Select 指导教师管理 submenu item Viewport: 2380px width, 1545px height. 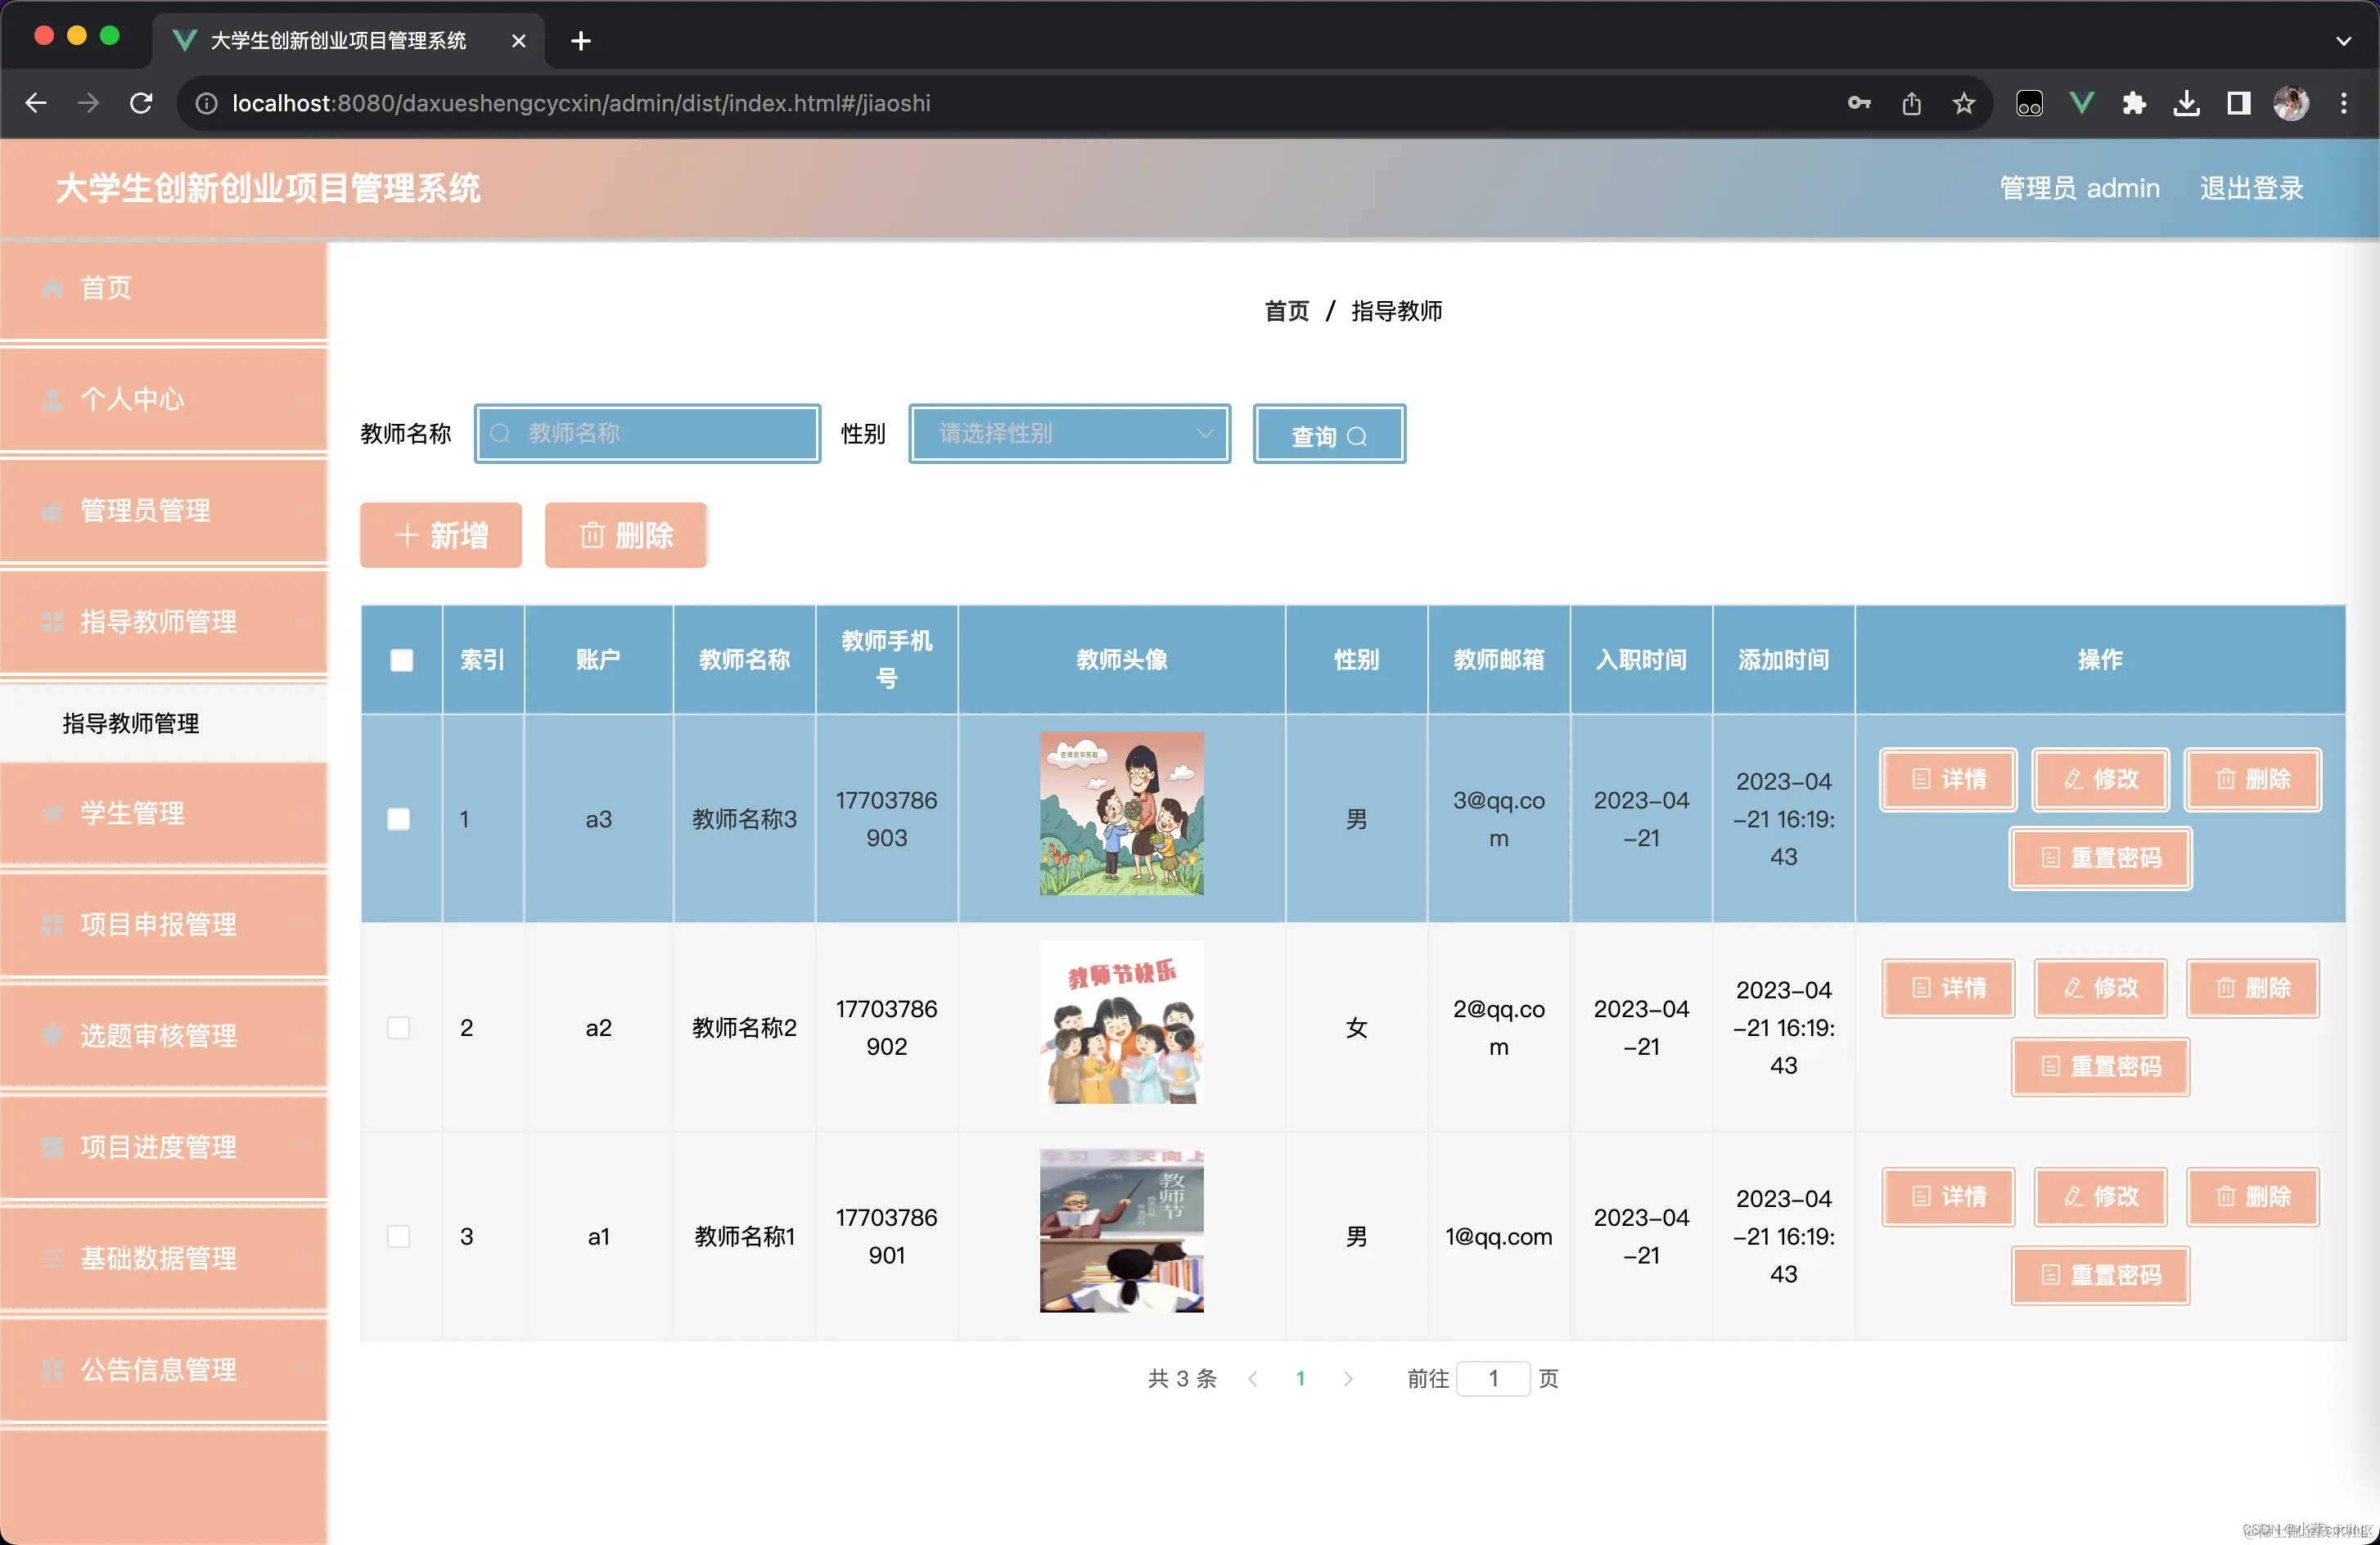click(131, 723)
